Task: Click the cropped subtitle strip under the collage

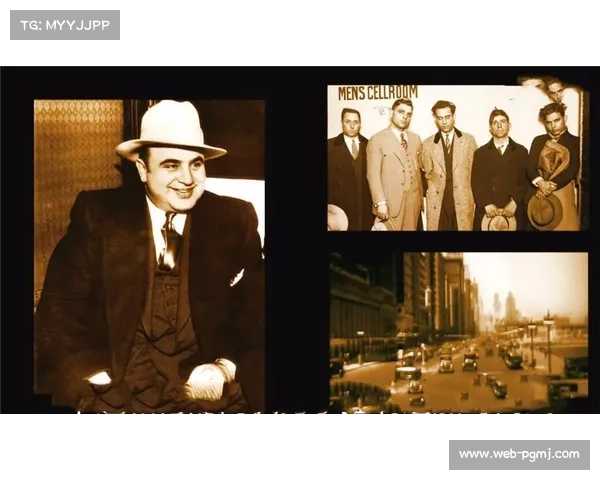Action: 300,411
